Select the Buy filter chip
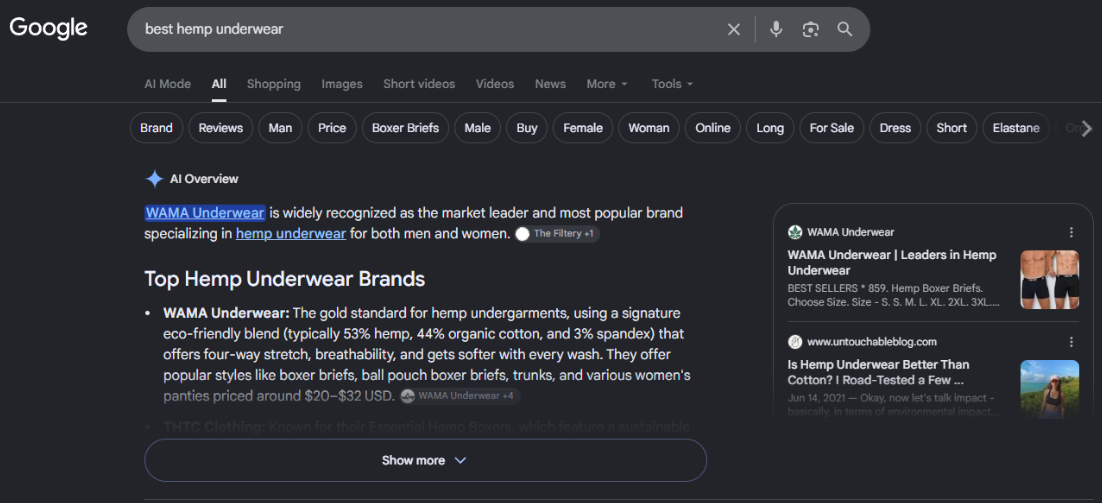 527,128
